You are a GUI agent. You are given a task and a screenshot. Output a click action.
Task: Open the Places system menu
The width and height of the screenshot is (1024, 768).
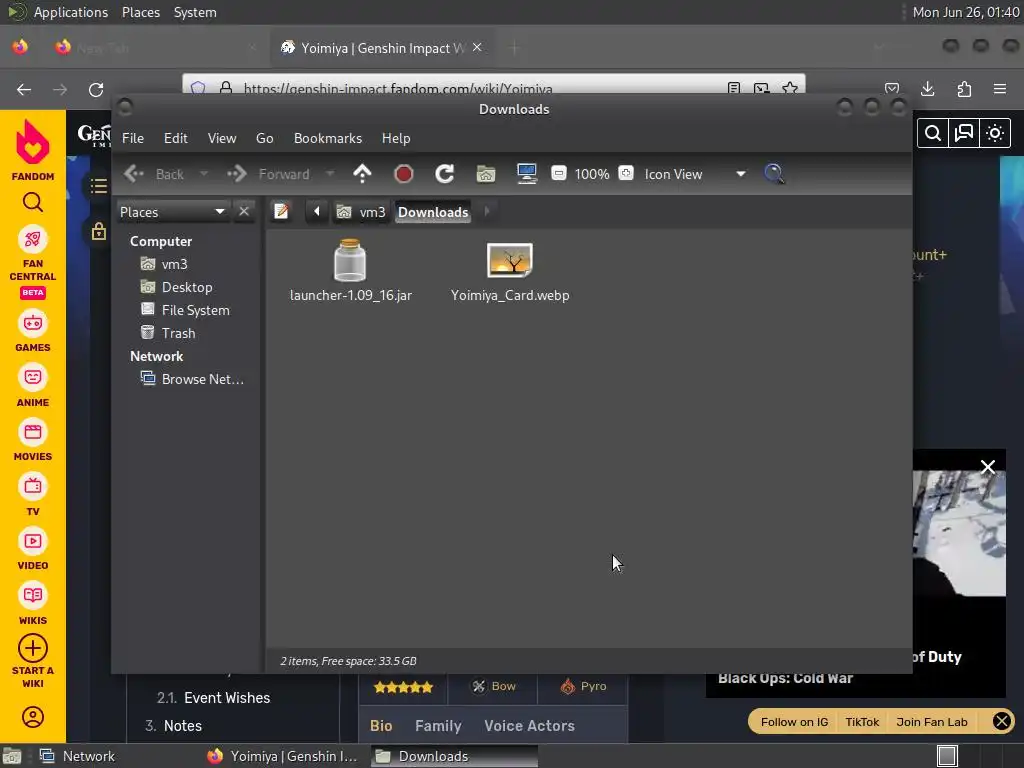coord(140,12)
